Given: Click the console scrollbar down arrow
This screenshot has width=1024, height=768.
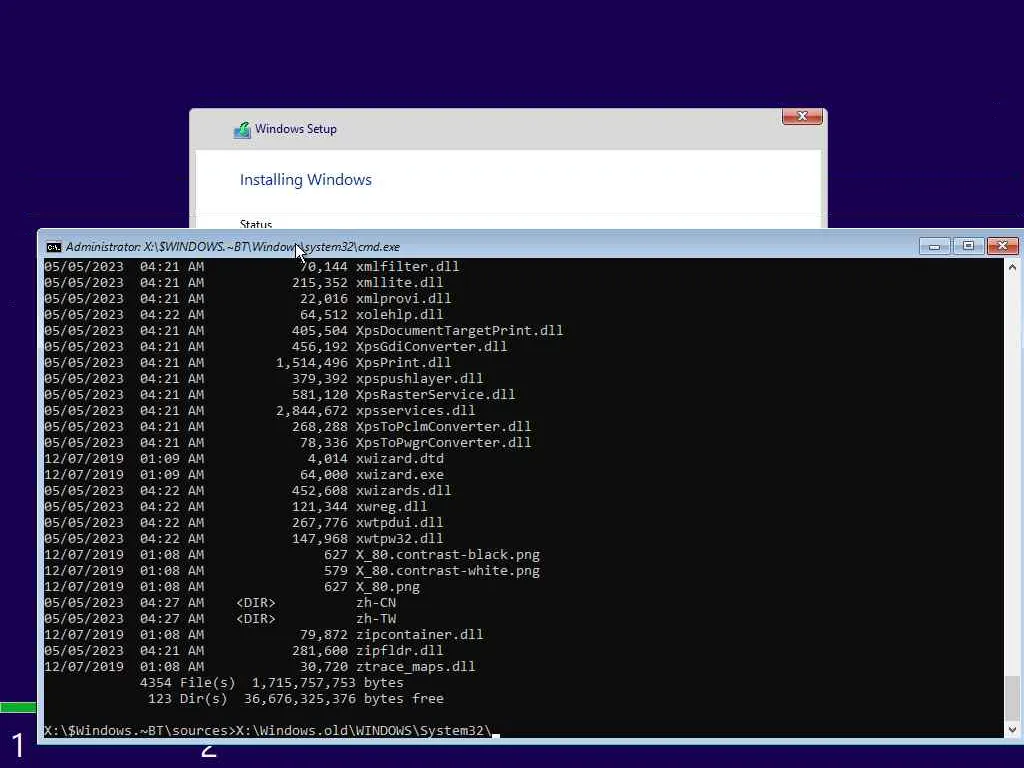Looking at the screenshot, I should click(x=1012, y=729).
